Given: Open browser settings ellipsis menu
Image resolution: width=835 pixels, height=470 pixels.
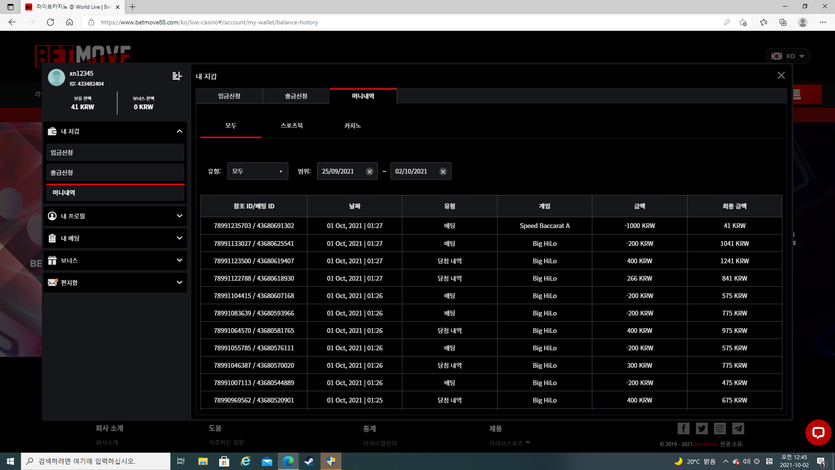Looking at the screenshot, I should tap(823, 22).
